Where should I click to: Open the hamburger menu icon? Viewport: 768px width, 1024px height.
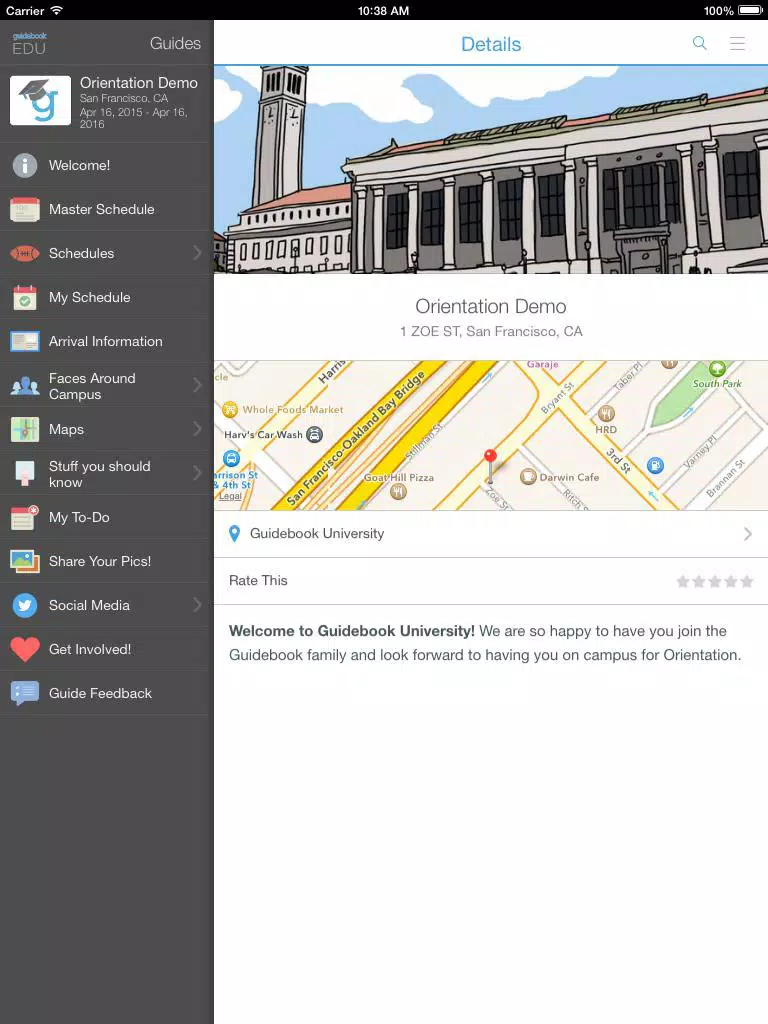(x=737, y=43)
